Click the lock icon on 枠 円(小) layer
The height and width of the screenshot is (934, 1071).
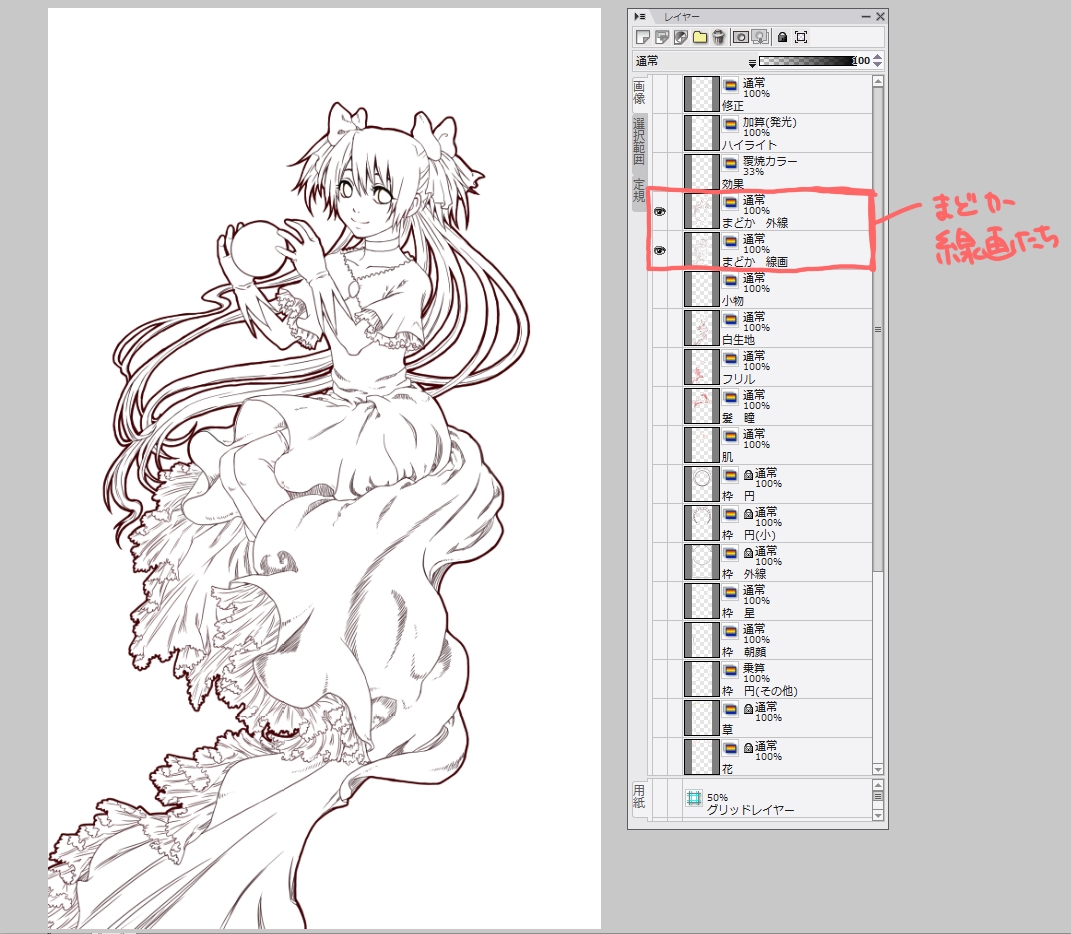pyautogui.click(x=748, y=513)
